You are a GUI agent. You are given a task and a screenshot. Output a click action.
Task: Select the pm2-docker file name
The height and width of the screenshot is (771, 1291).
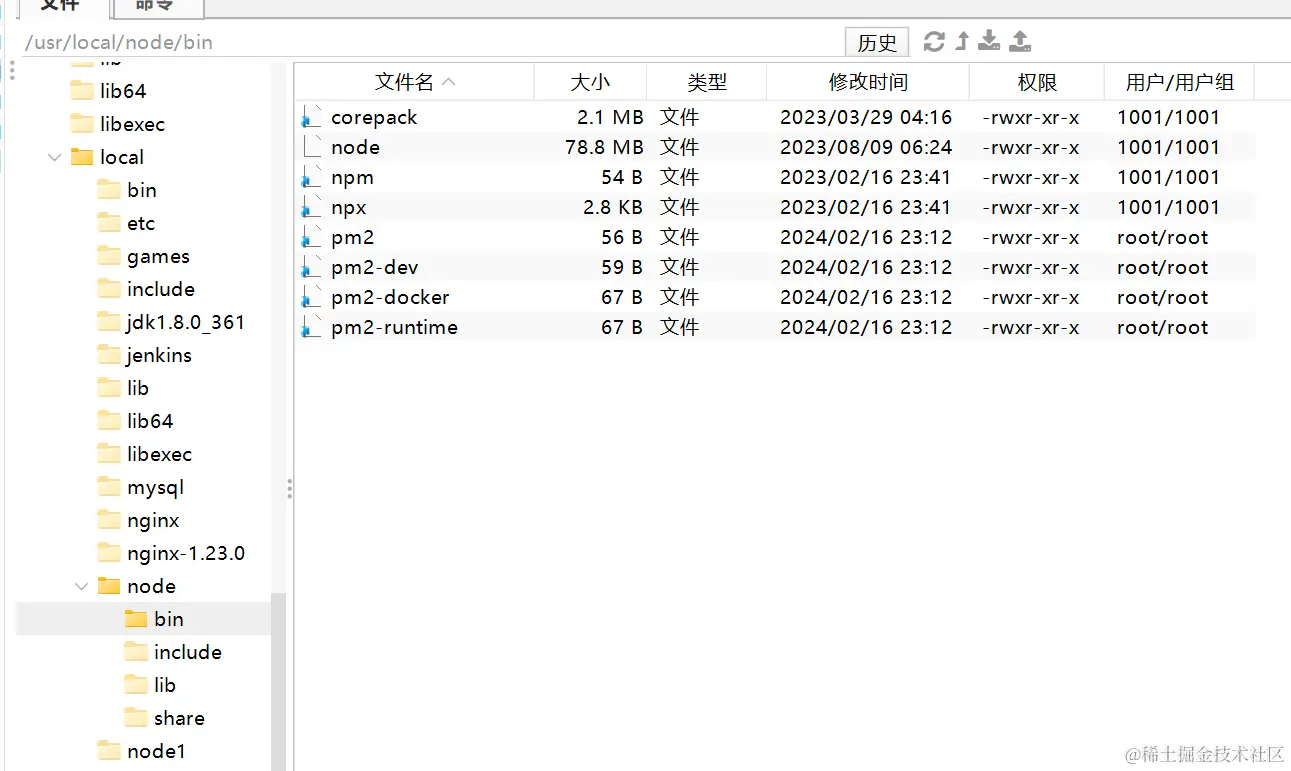[x=390, y=298]
